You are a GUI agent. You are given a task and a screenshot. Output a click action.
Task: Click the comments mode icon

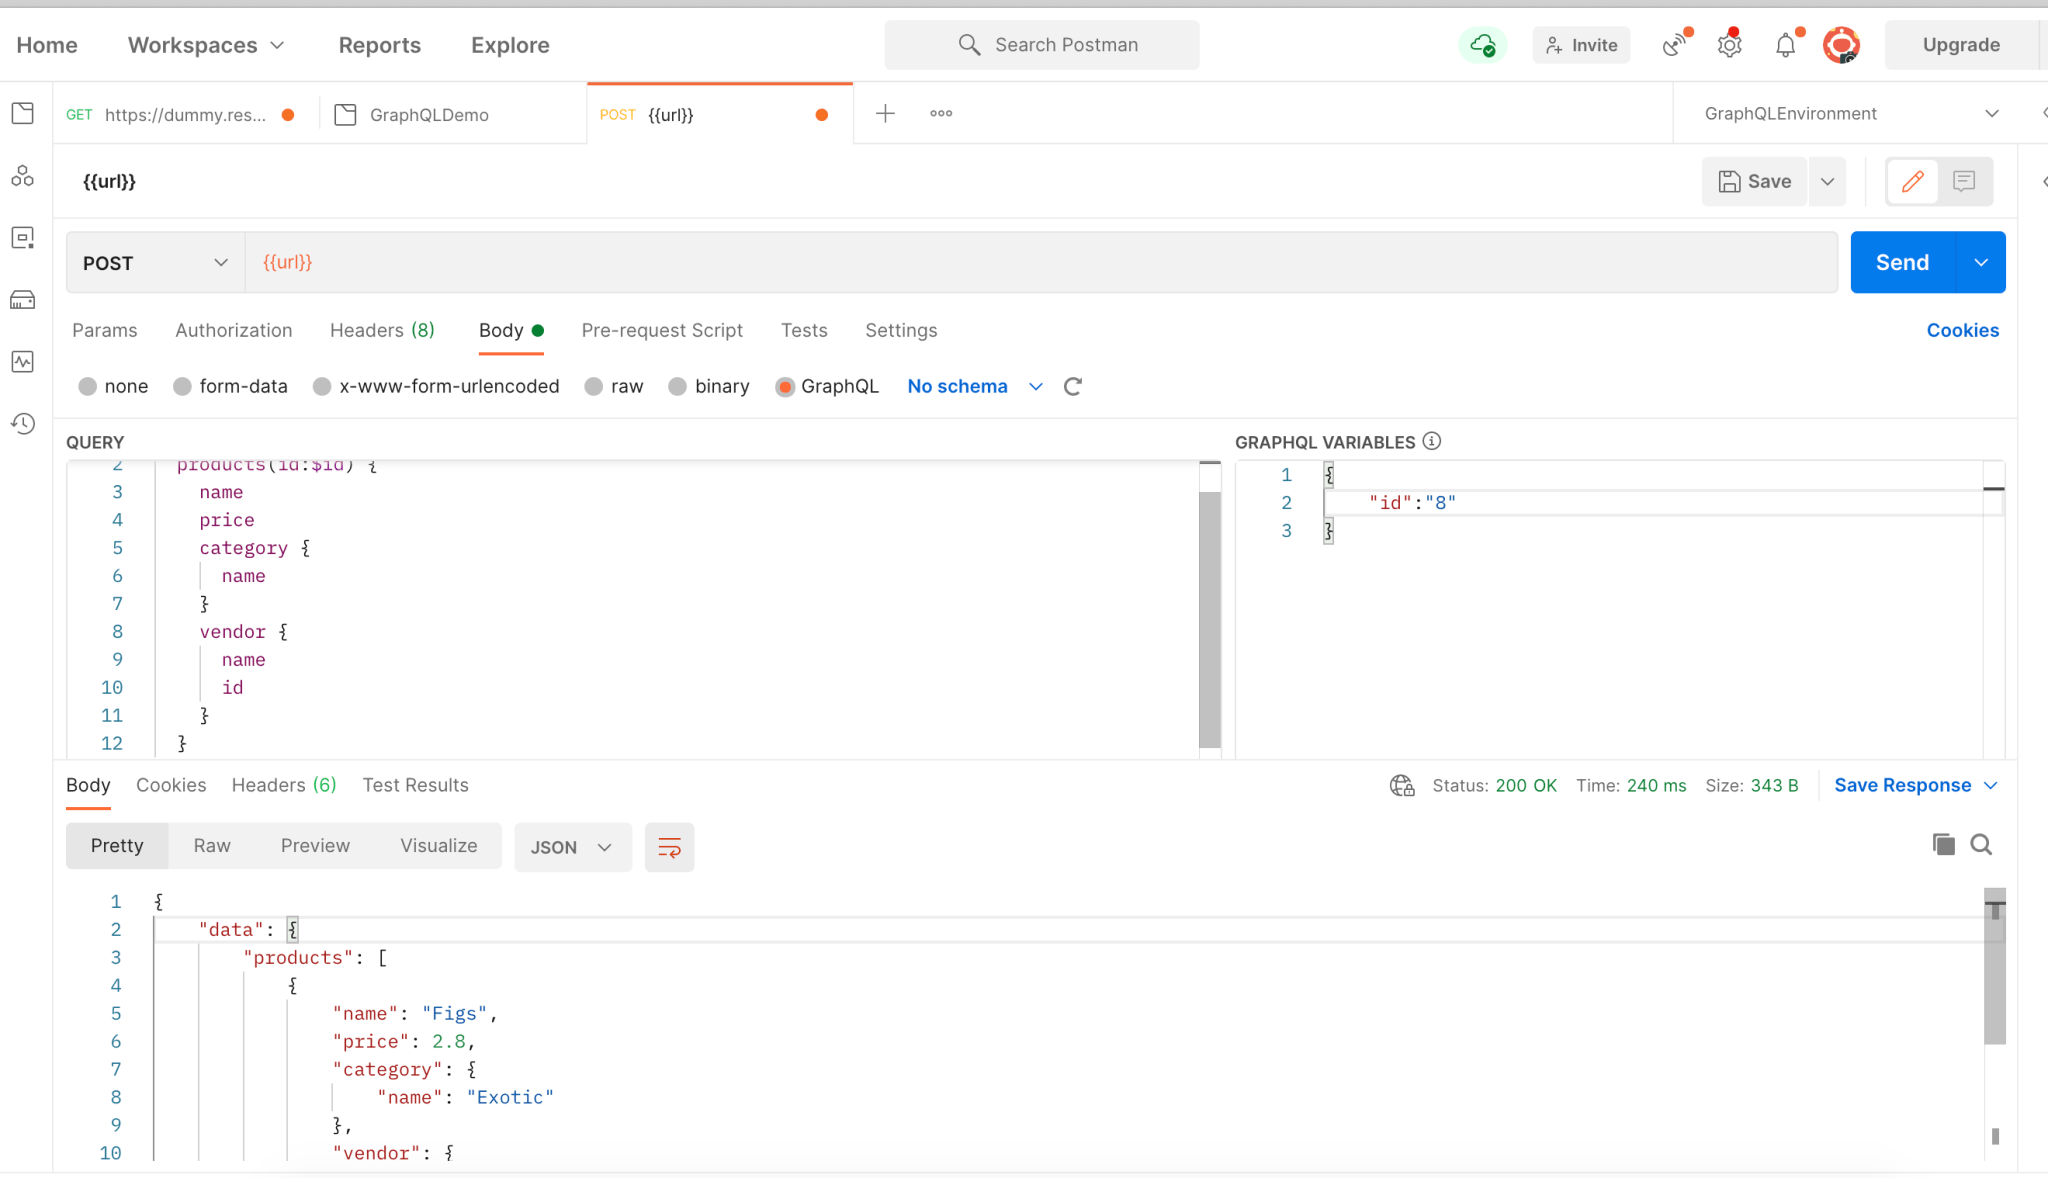1964,181
